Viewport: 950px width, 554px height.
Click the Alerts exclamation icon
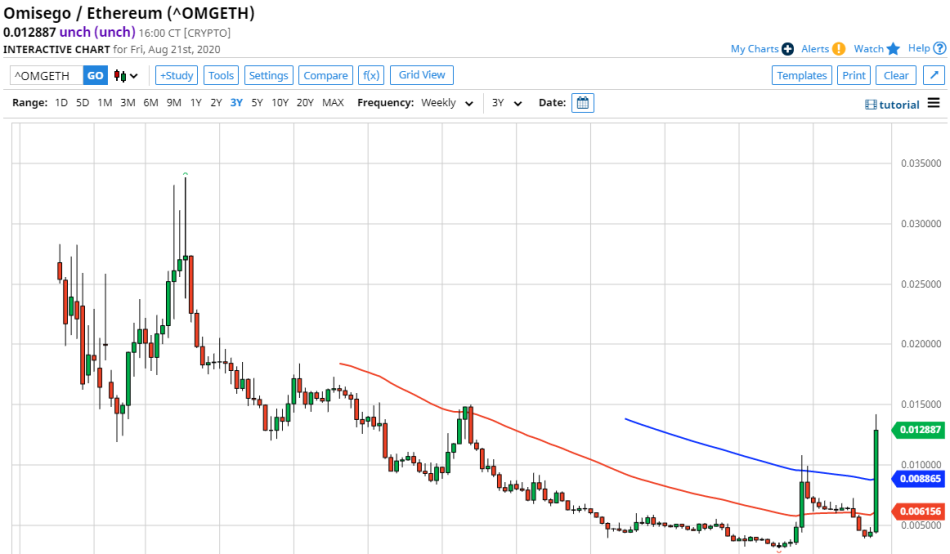click(x=839, y=49)
